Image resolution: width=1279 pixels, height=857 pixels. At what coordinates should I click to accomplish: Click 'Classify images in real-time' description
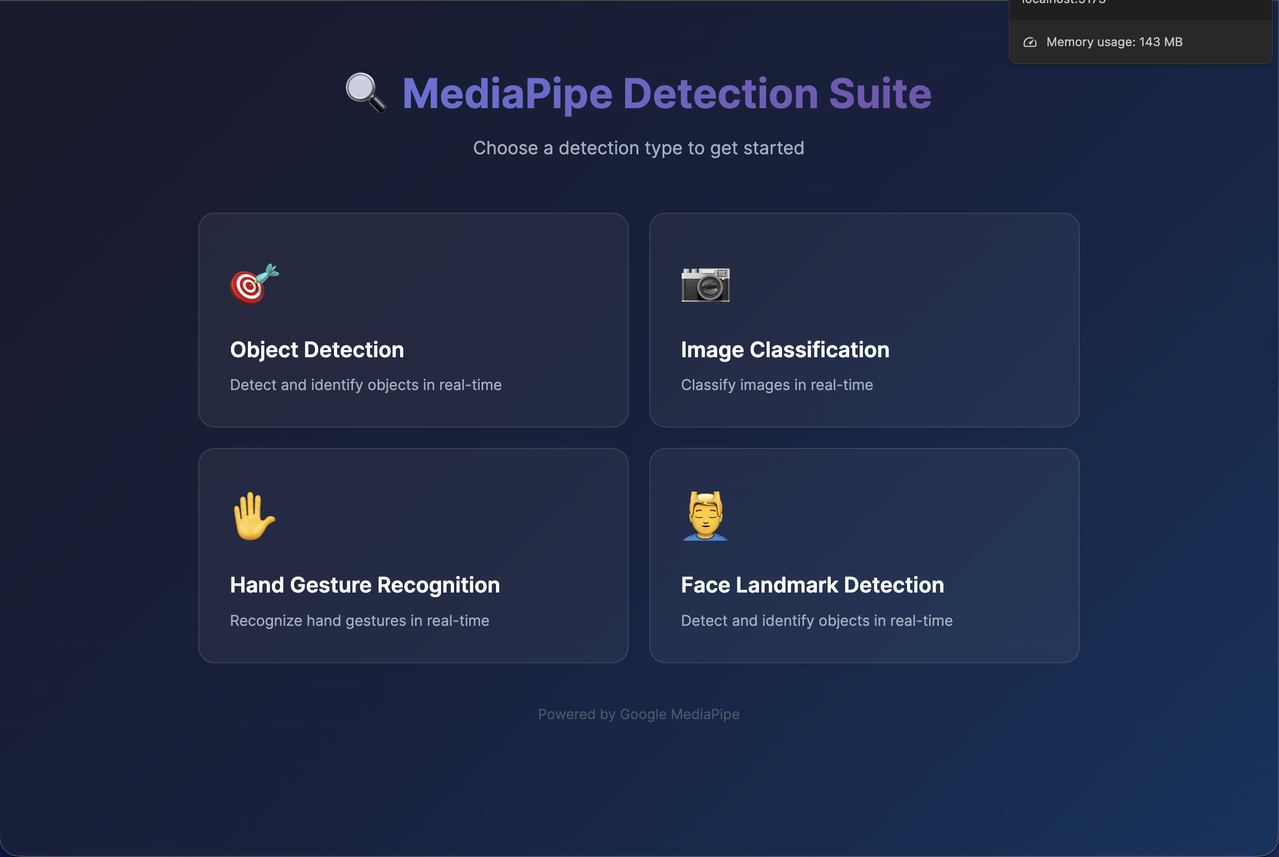click(777, 385)
